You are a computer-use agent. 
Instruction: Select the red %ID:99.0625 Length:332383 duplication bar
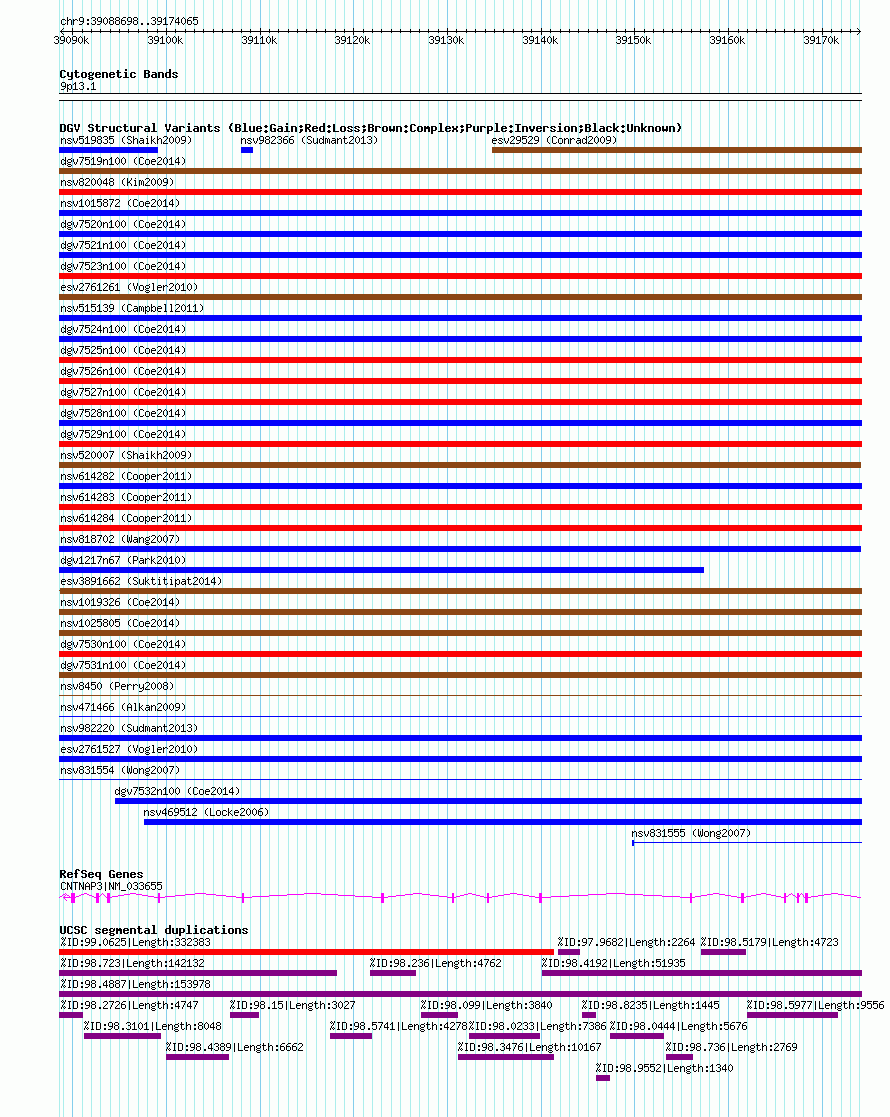point(306,952)
